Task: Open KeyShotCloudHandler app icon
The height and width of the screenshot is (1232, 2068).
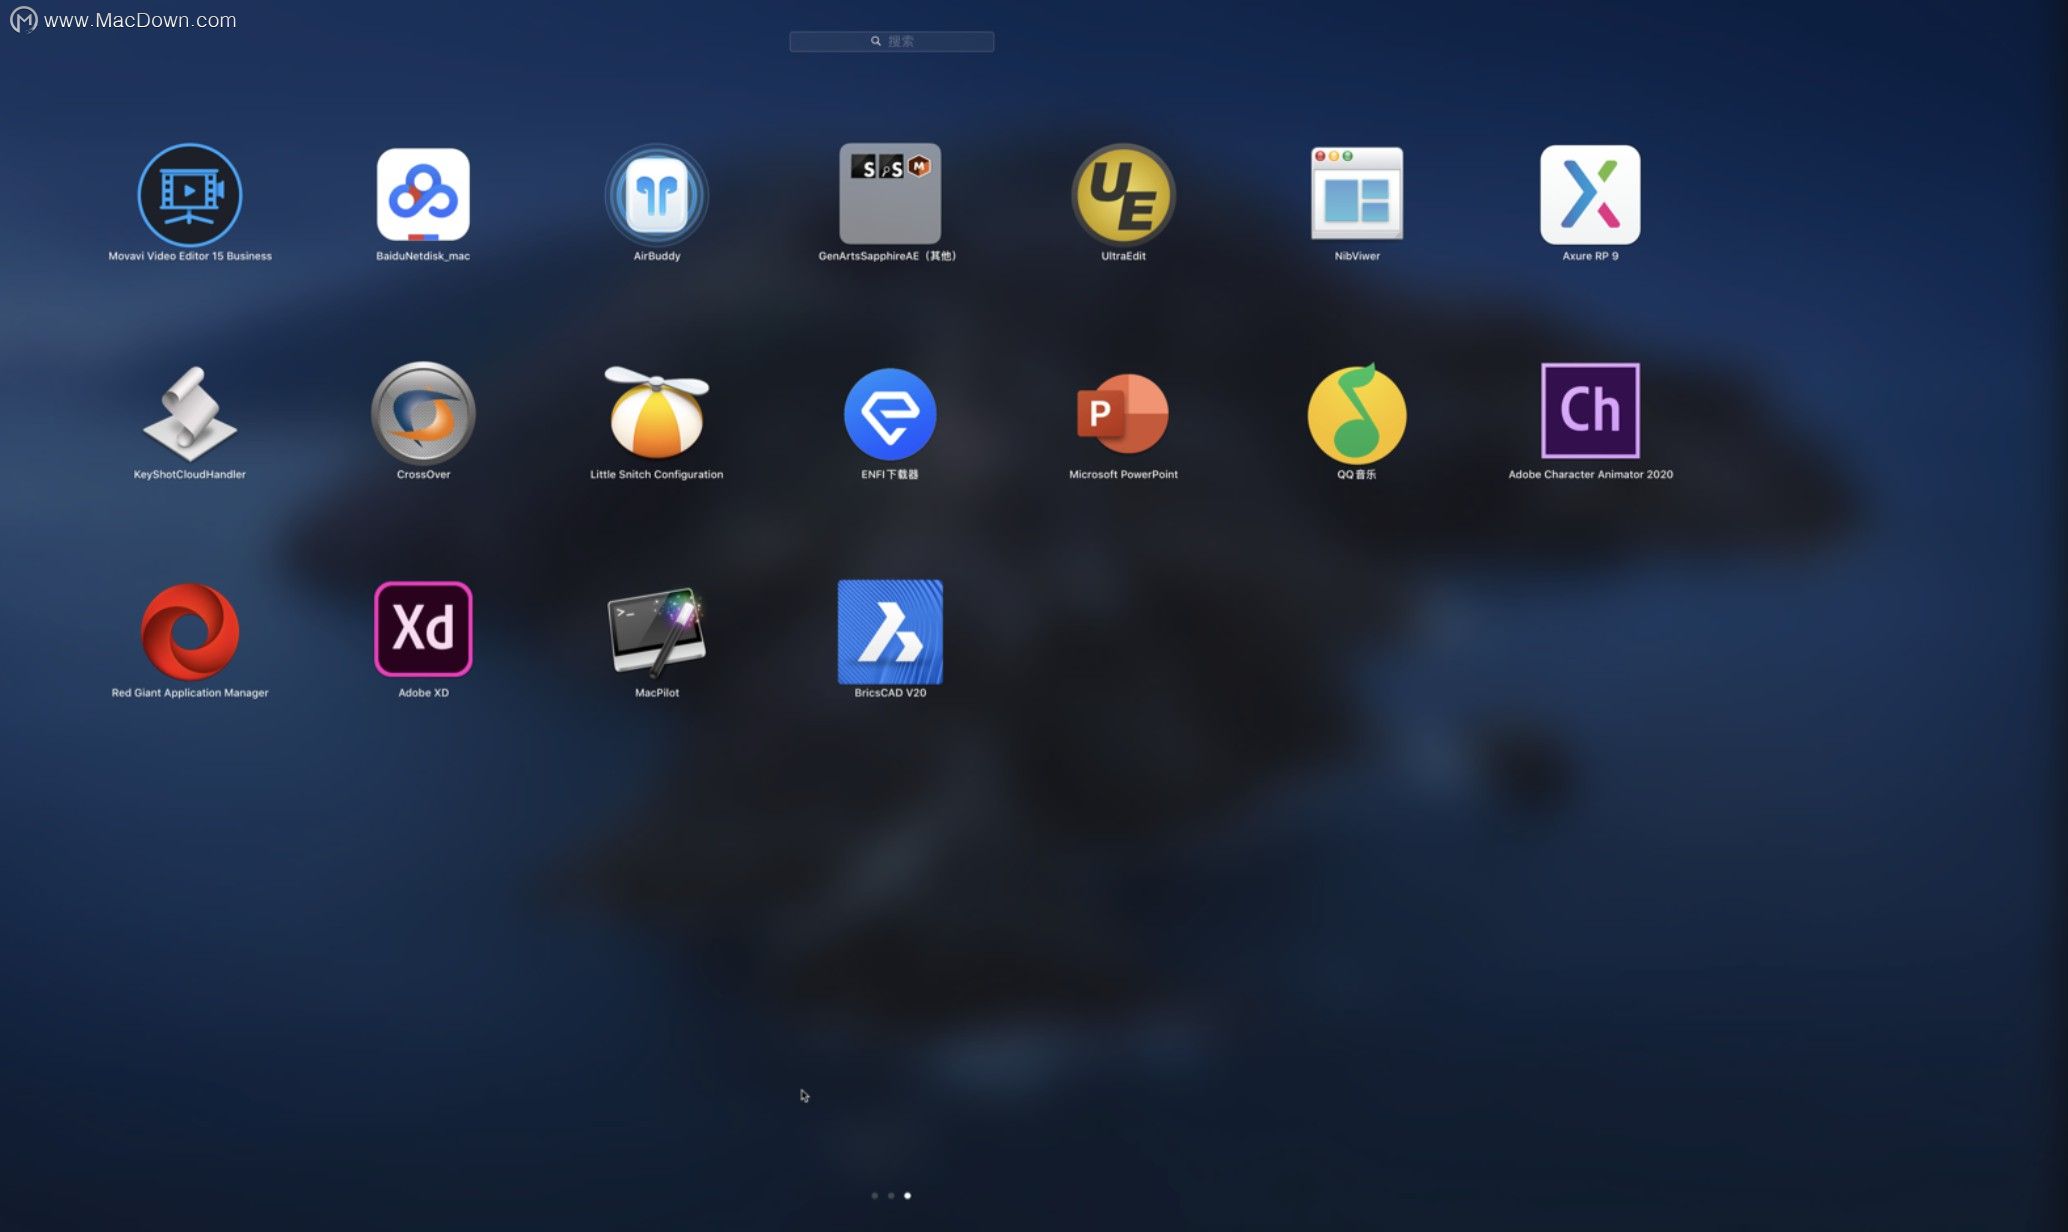Action: click(x=190, y=413)
